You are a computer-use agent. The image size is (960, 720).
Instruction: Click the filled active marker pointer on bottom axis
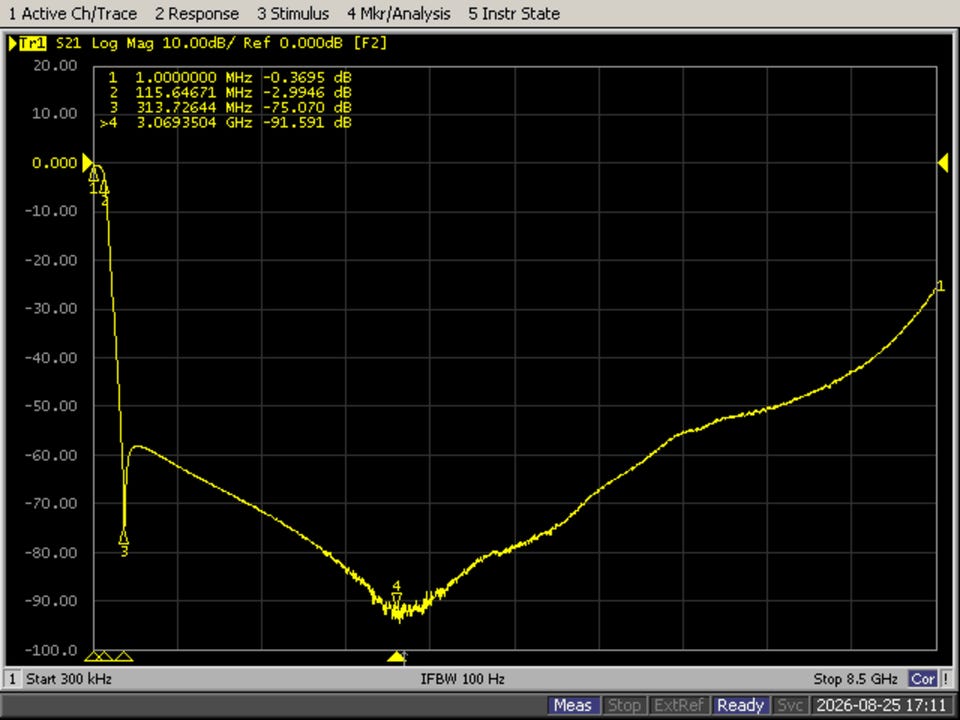[396, 657]
